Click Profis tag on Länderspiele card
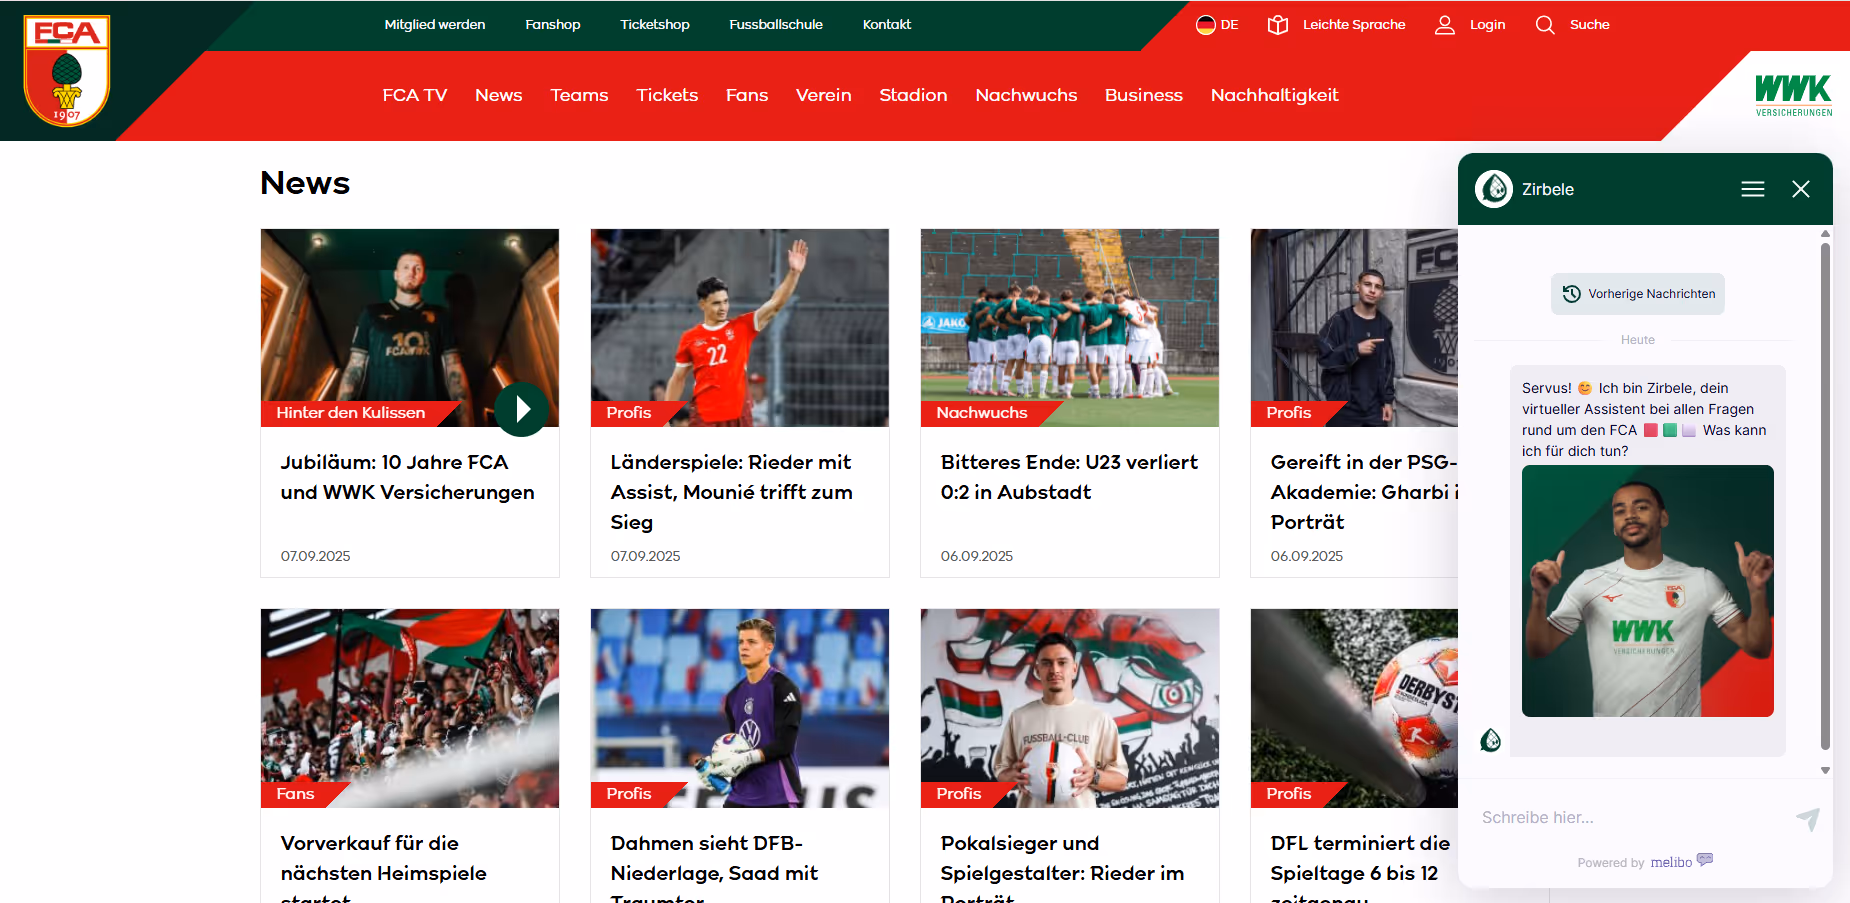Viewport: 1850px width, 903px height. click(x=629, y=413)
